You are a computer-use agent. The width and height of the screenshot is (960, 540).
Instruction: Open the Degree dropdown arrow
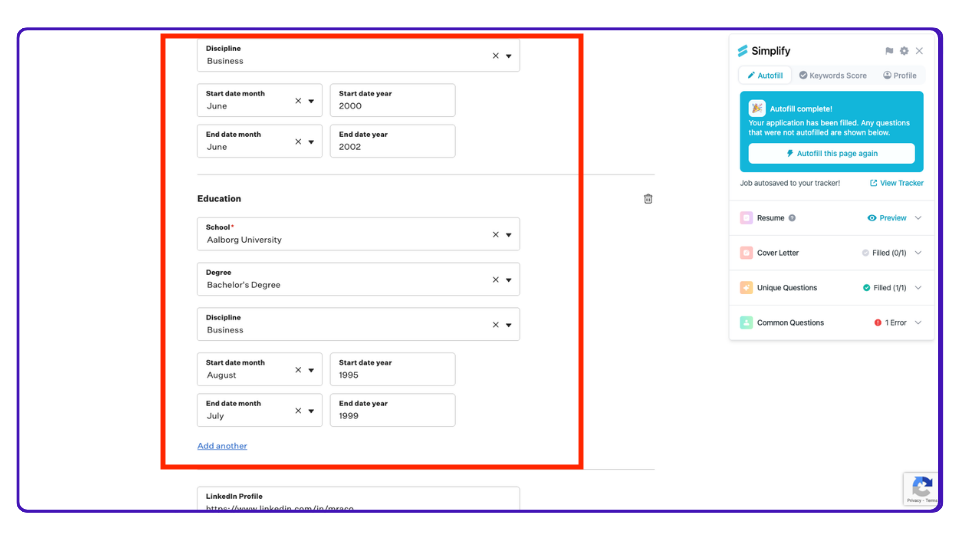pos(509,280)
